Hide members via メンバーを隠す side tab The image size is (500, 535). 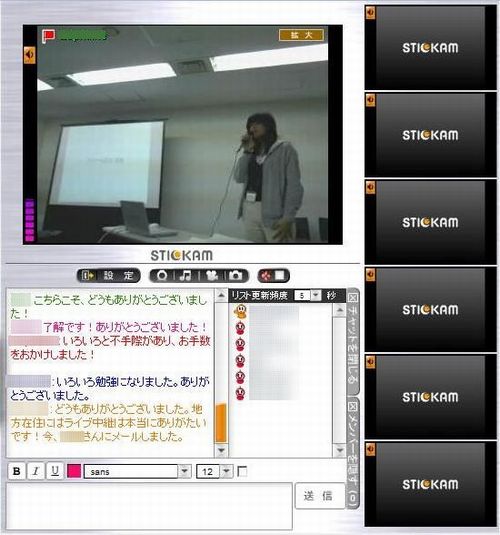pos(353,453)
